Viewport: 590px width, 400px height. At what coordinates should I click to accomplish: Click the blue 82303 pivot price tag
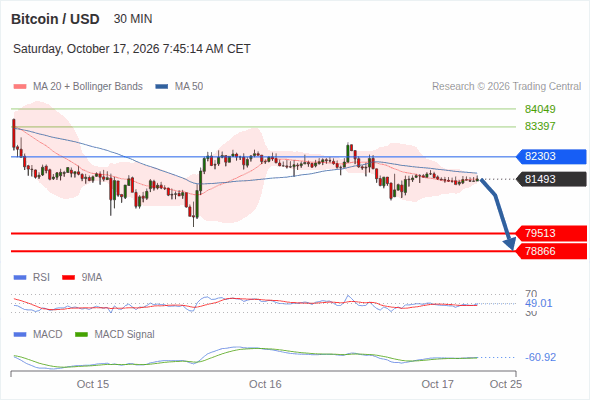551,156
